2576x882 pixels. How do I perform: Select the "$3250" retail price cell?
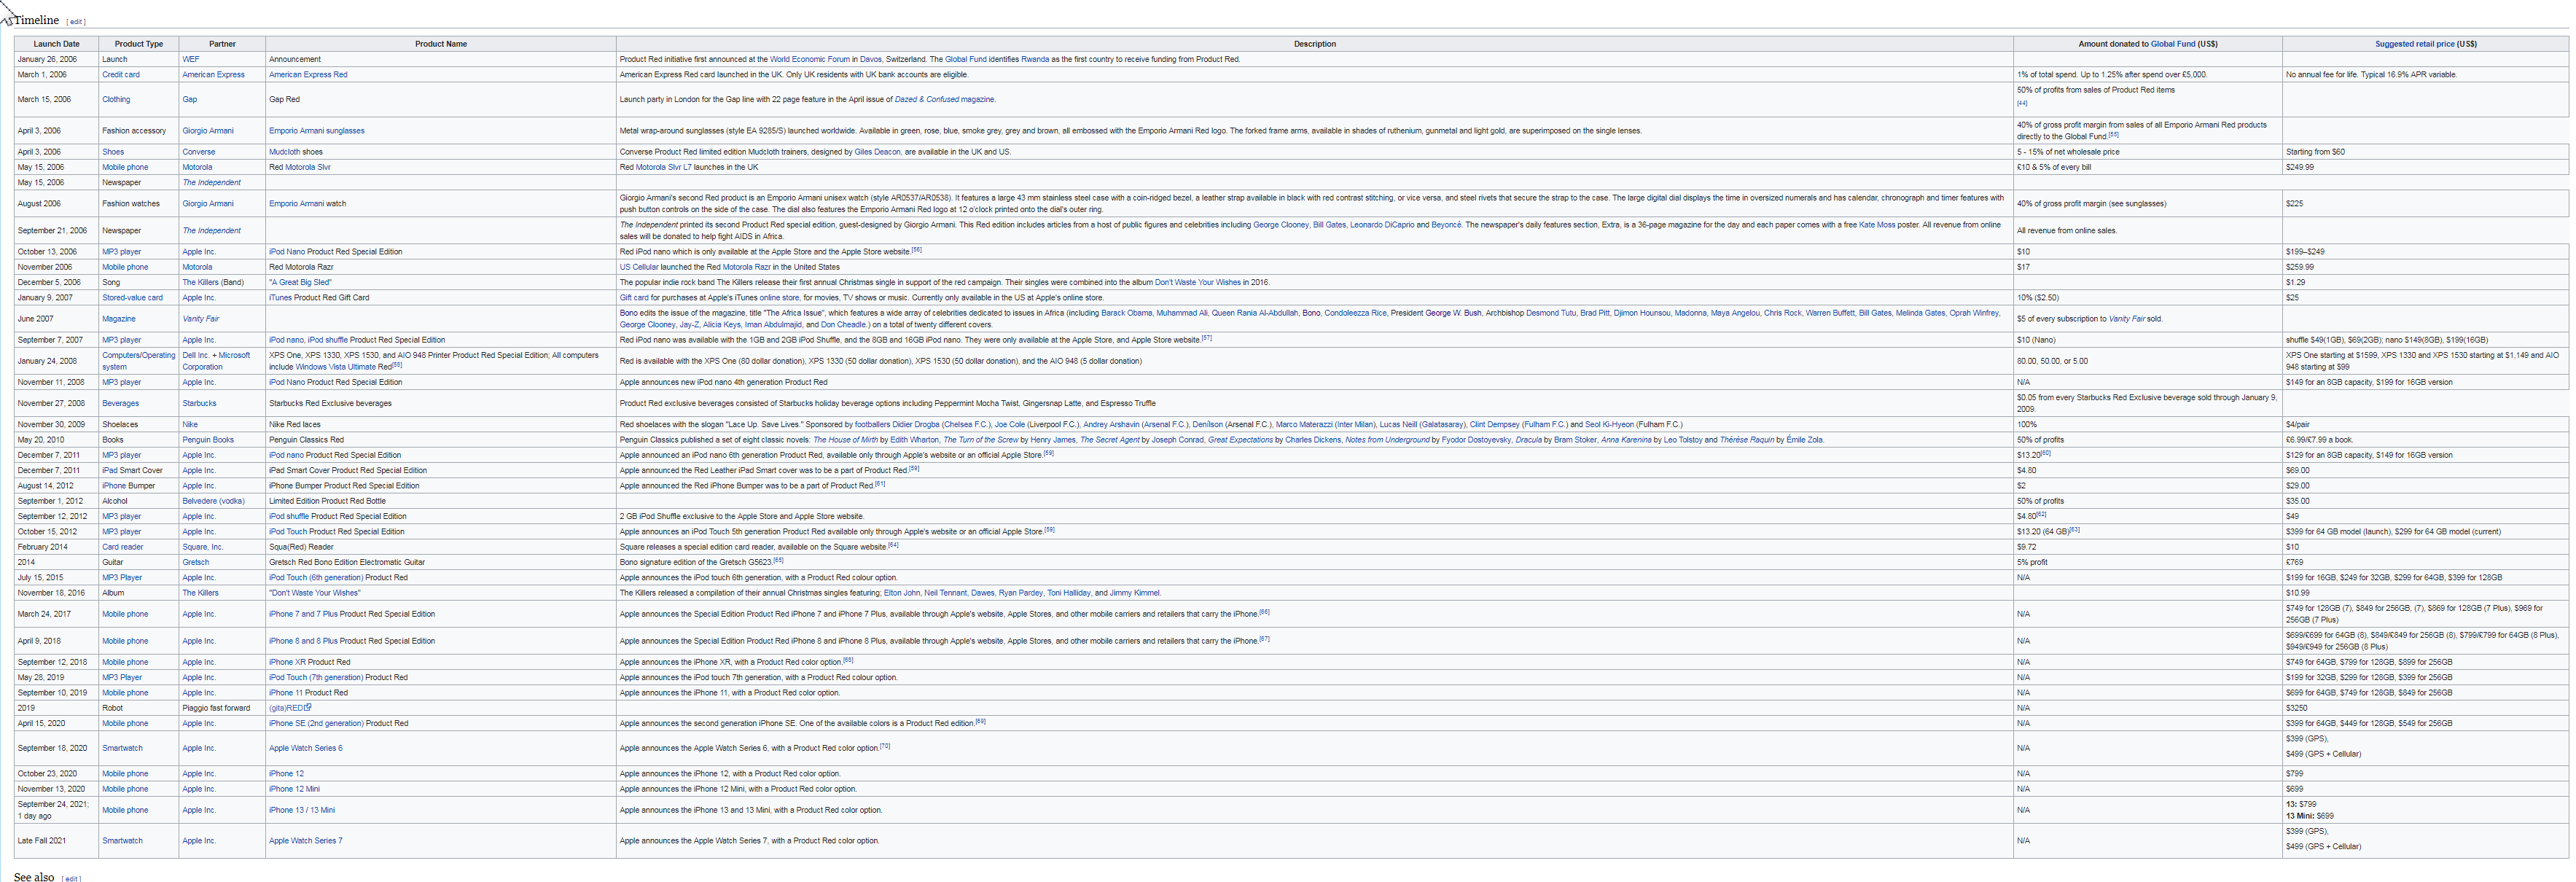2425,708
